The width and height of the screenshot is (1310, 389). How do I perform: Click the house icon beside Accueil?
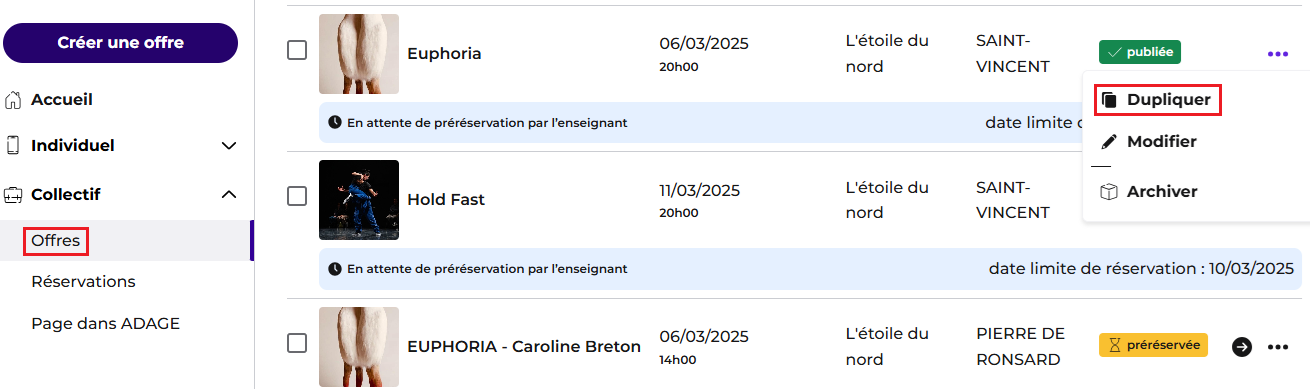[13, 100]
